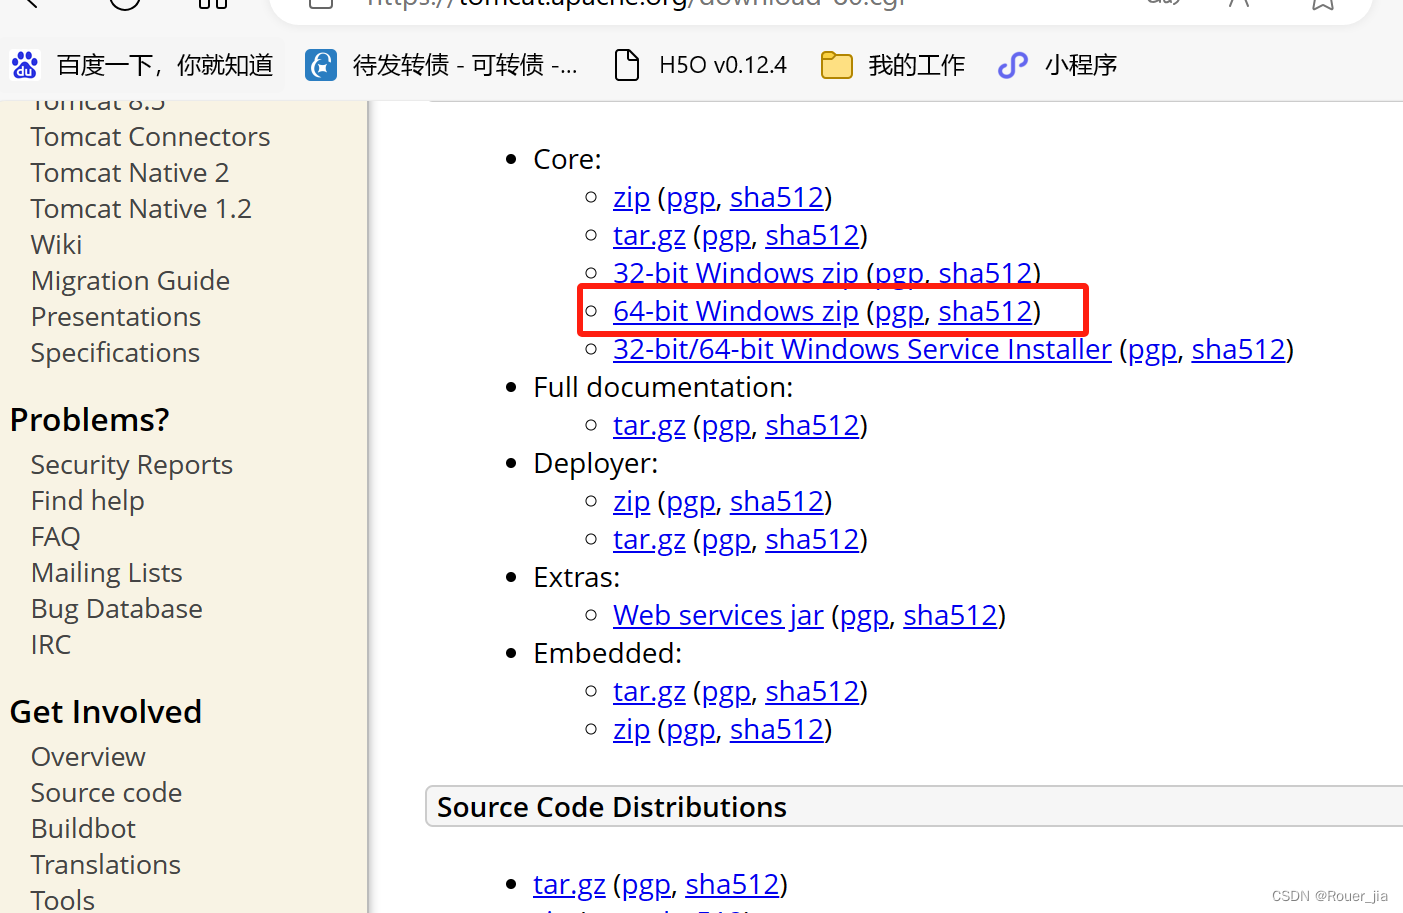
Task: Download the 32-bit Windows zip
Action: (735, 274)
